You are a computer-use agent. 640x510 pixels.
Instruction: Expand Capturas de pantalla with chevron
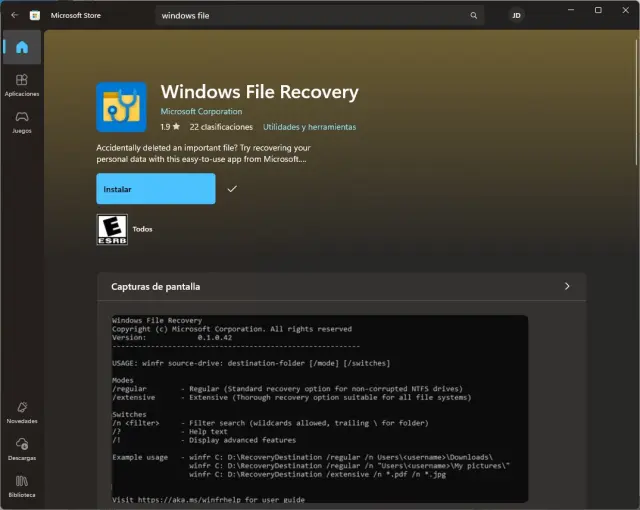[x=567, y=286]
